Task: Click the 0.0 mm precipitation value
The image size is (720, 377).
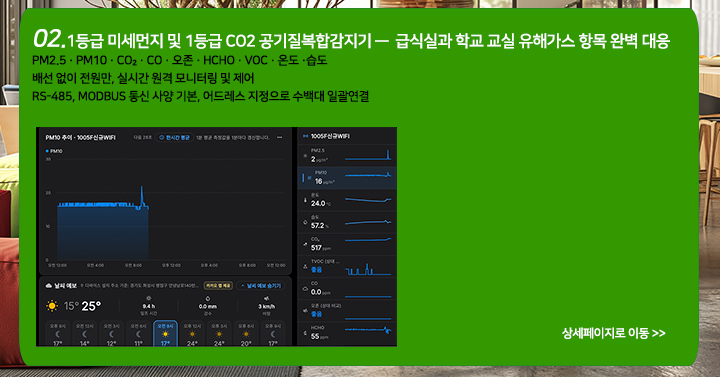Action: tap(208, 306)
